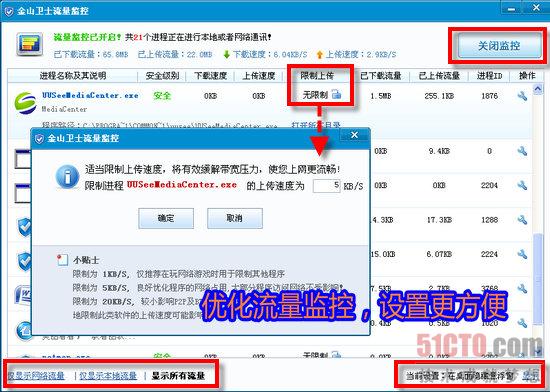Open the 打开所在目录 link

pos(316,125)
